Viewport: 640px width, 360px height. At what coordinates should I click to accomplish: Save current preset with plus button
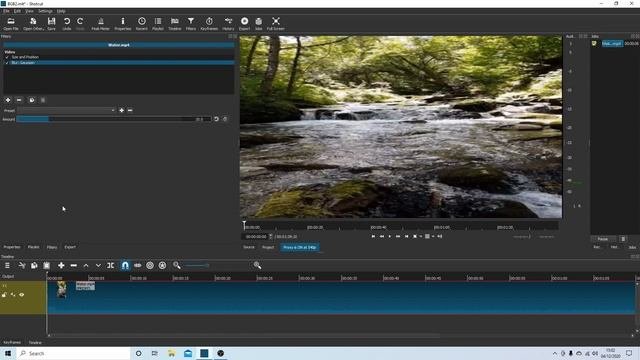[122, 110]
